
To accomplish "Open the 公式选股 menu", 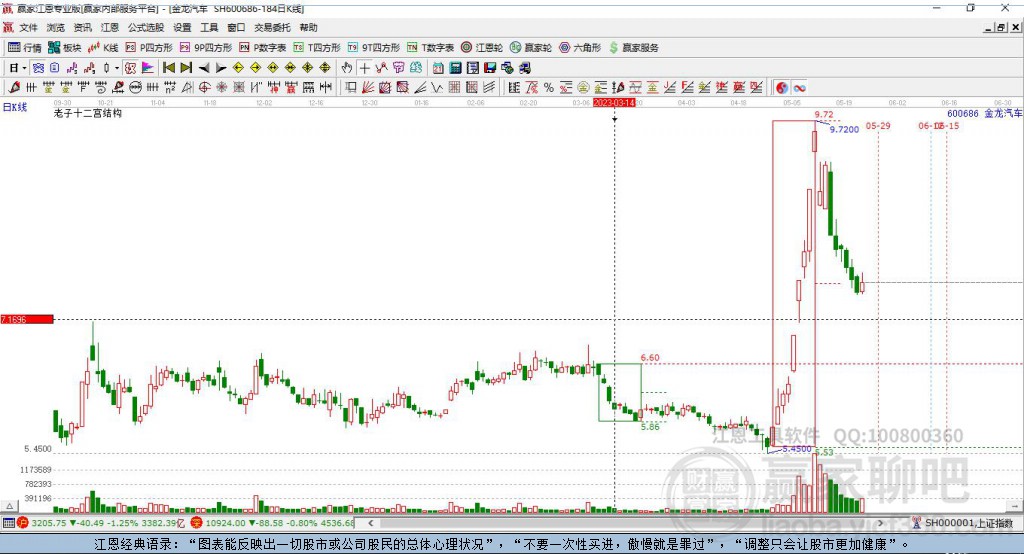I will point(146,27).
